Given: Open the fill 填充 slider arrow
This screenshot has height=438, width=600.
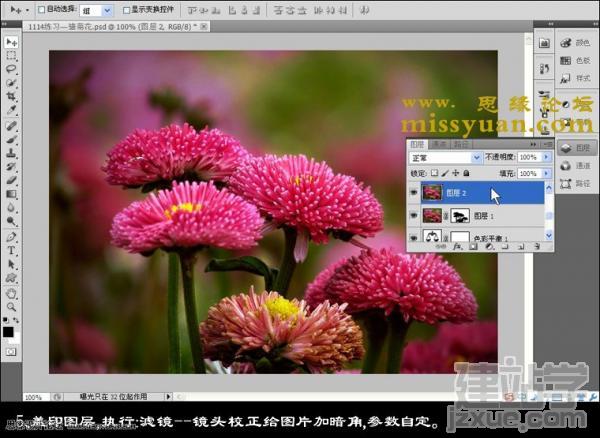Looking at the screenshot, I should 546,174.
